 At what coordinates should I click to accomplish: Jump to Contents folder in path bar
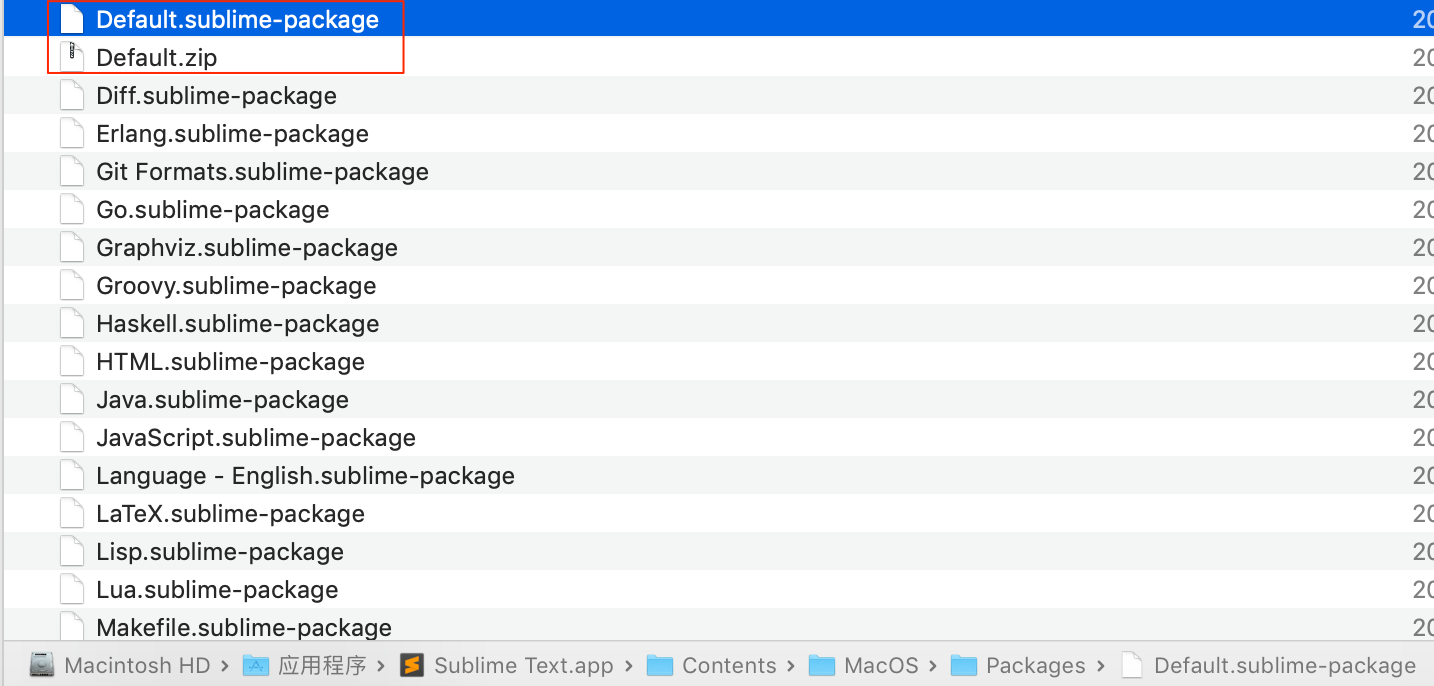[729, 666]
